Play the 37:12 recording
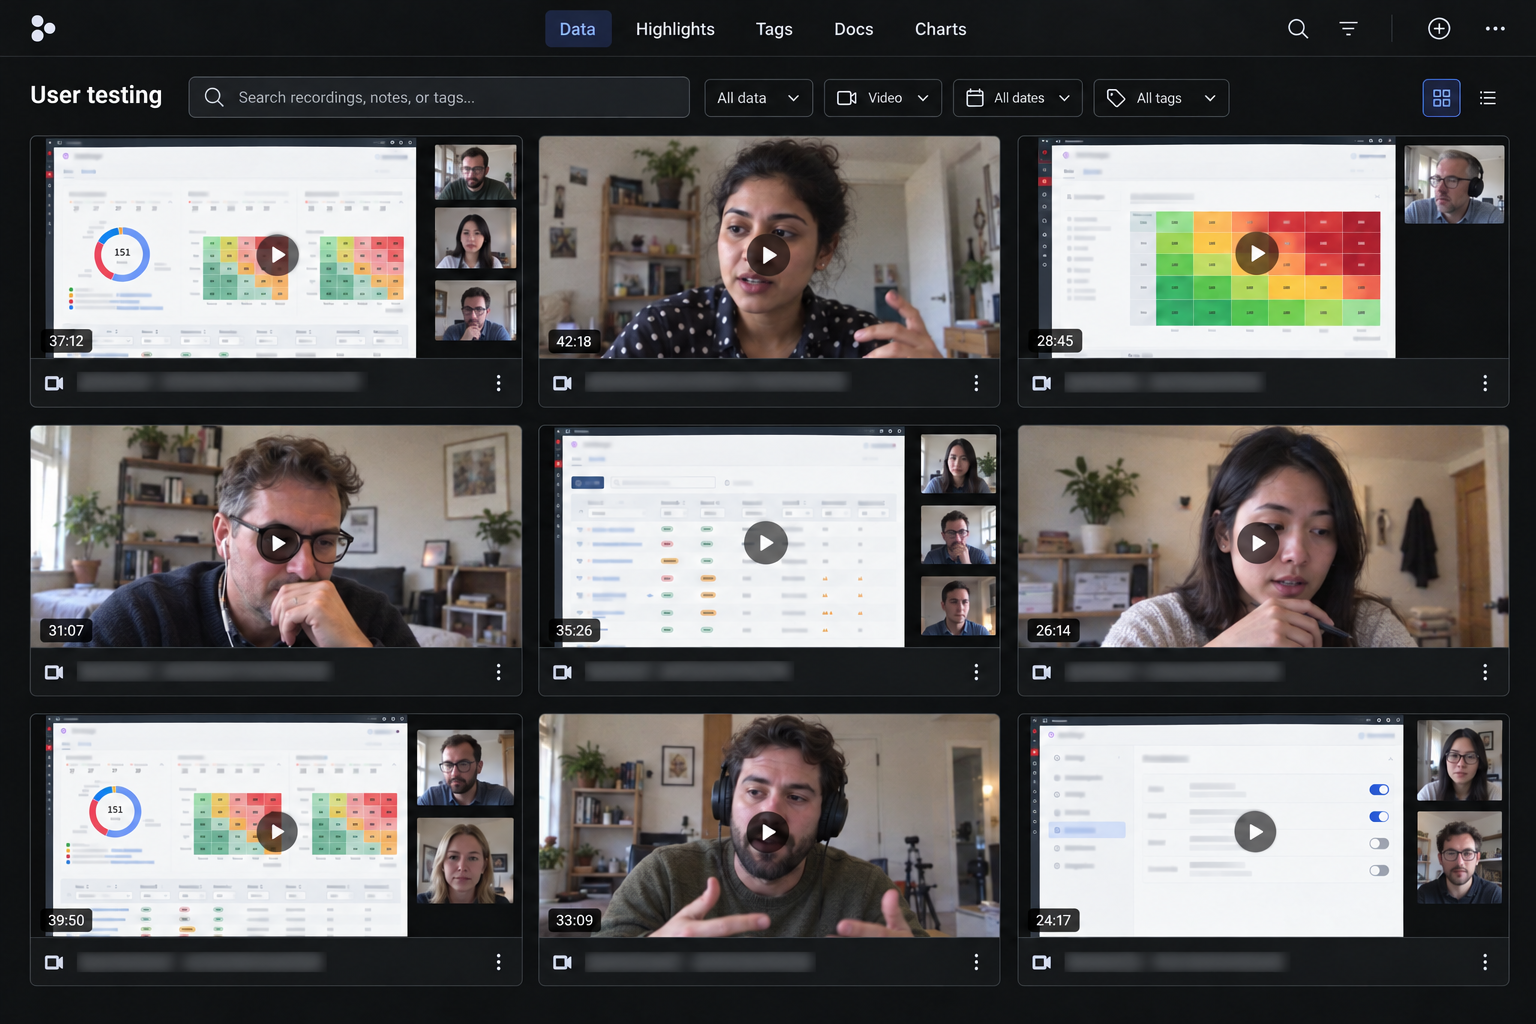 tap(277, 255)
